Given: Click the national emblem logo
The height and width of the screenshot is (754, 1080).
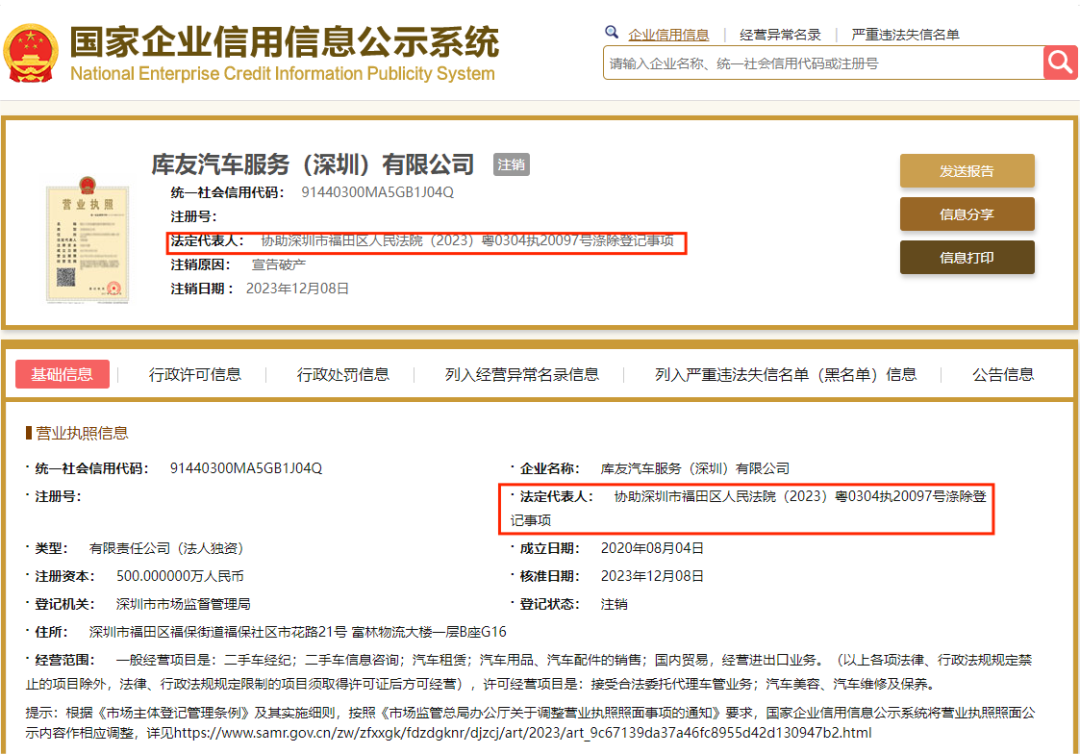Looking at the screenshot, I should coord(30,53).
